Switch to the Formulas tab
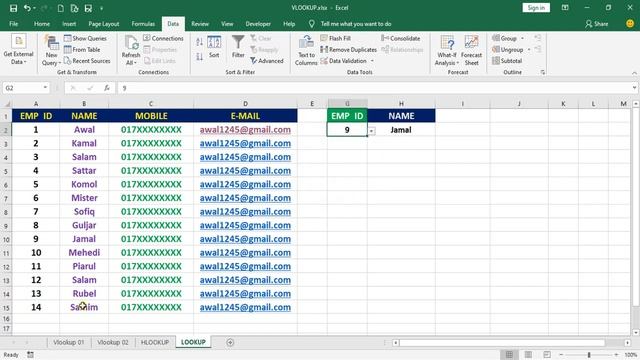The height and width of the screenshot is (360, 640). click(143, 24)
